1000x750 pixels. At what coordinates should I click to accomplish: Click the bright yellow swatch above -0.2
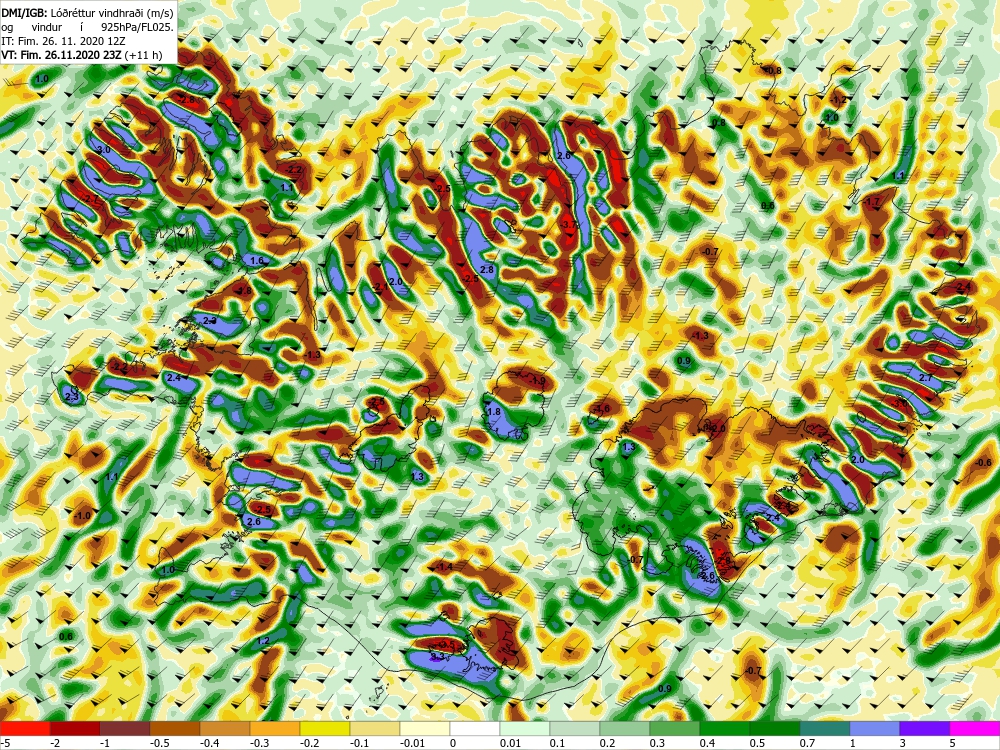click(325, 728)
